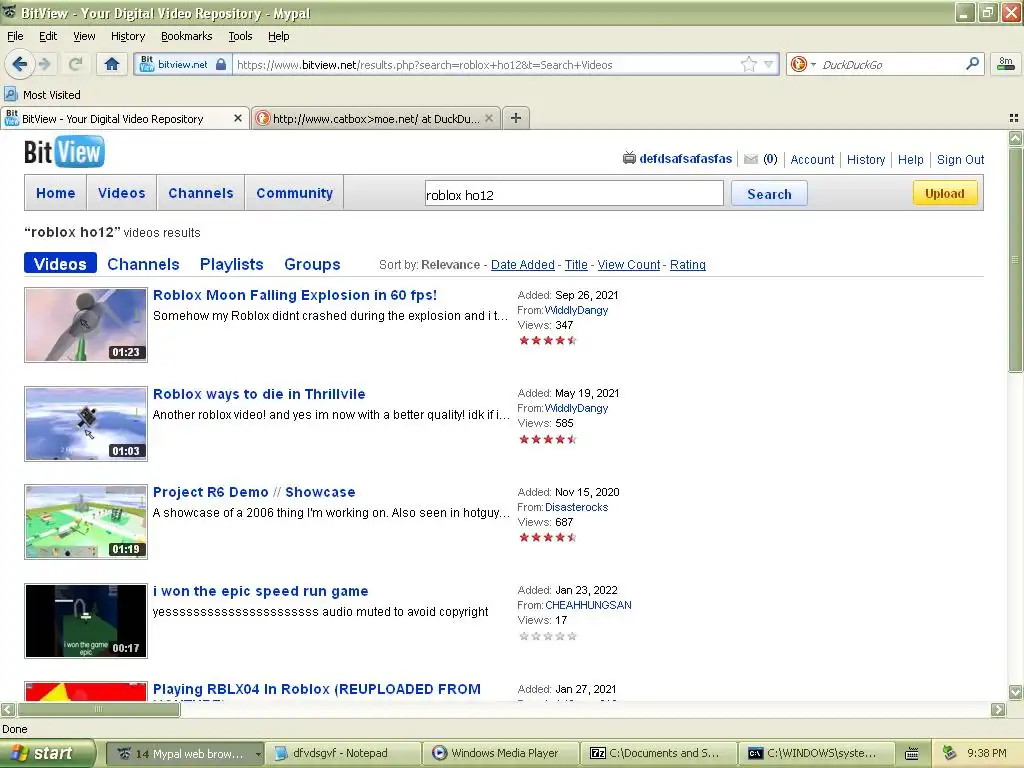Open a new tab with plus button
Image resolution: width=1024 pixels, height=768 pixels.
(516, 118)
